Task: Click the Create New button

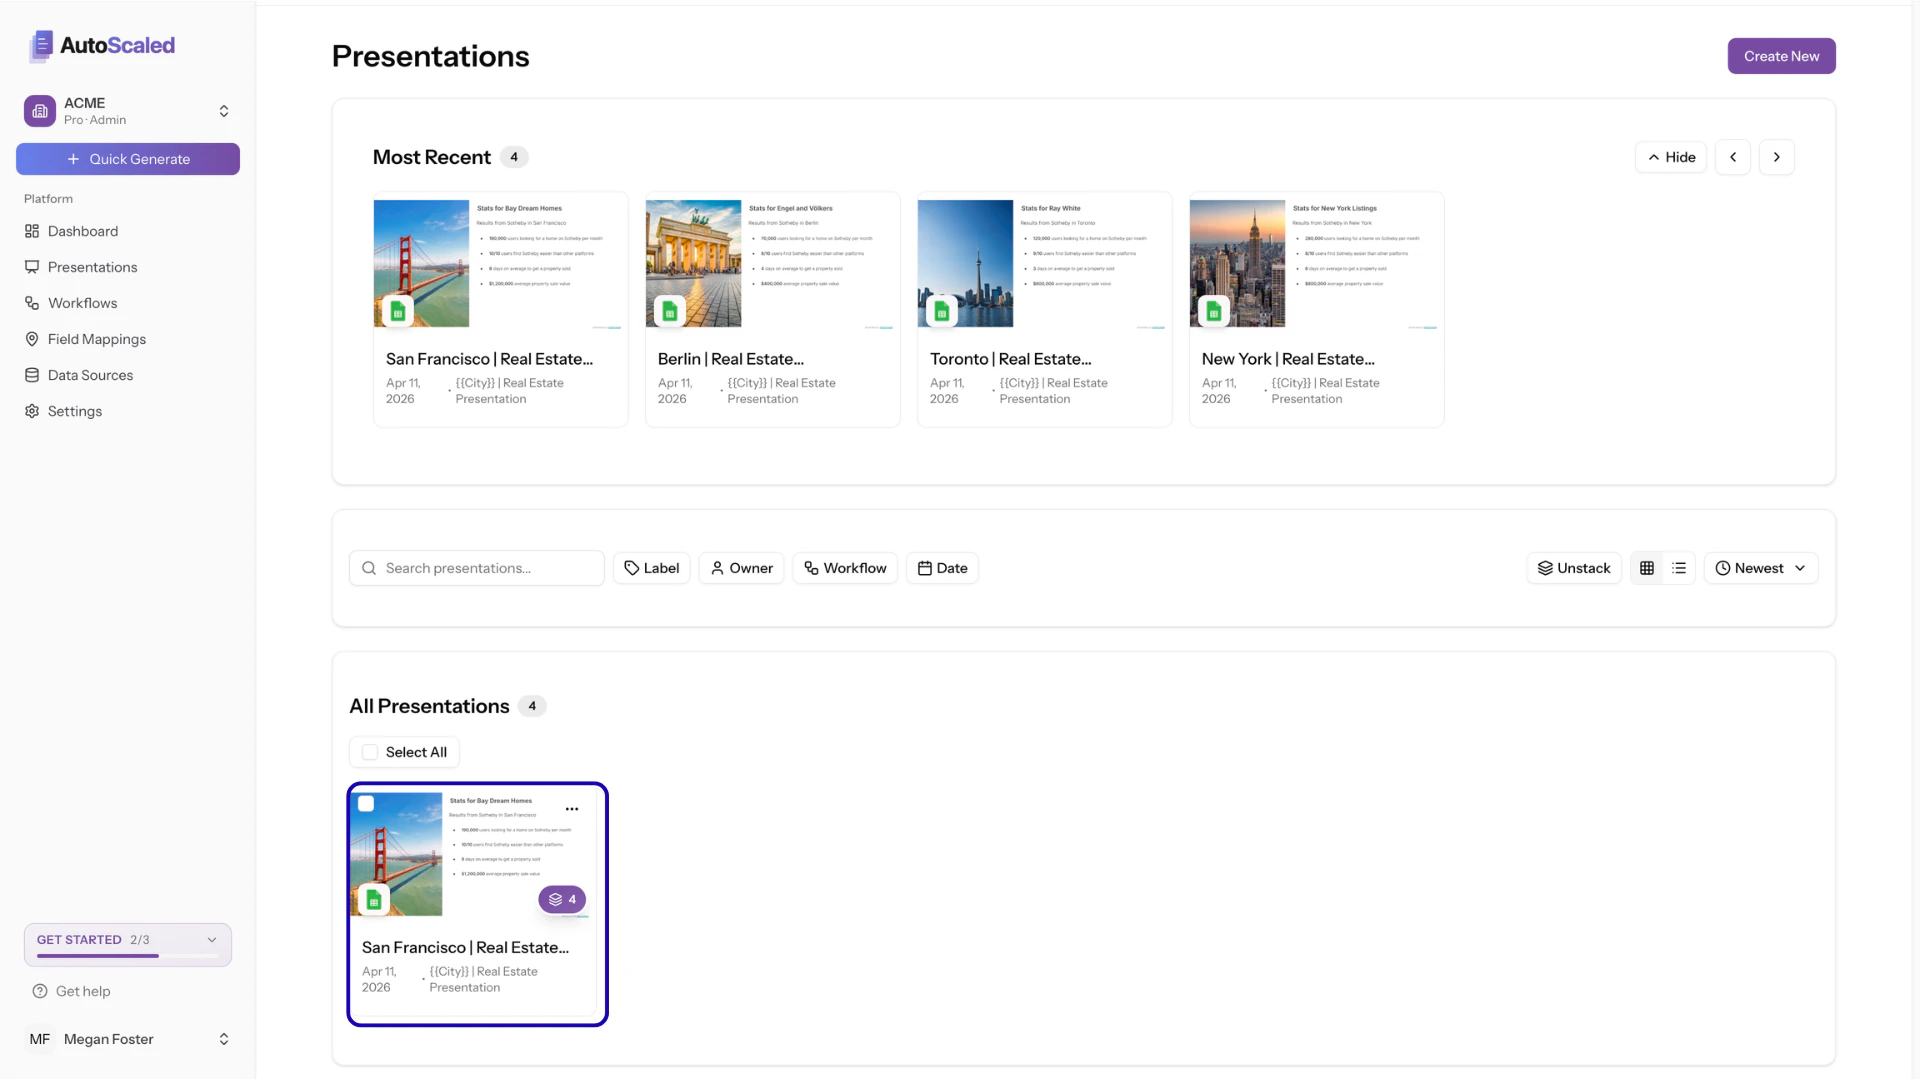Action: 1781,56
